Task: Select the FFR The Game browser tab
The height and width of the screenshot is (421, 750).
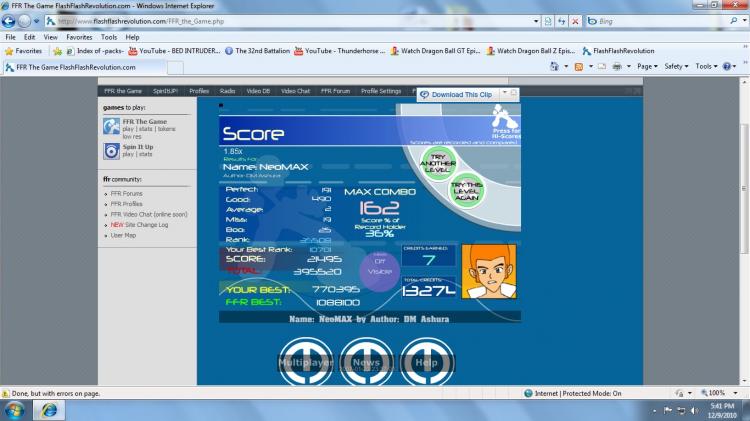Action: coord(84,67)
